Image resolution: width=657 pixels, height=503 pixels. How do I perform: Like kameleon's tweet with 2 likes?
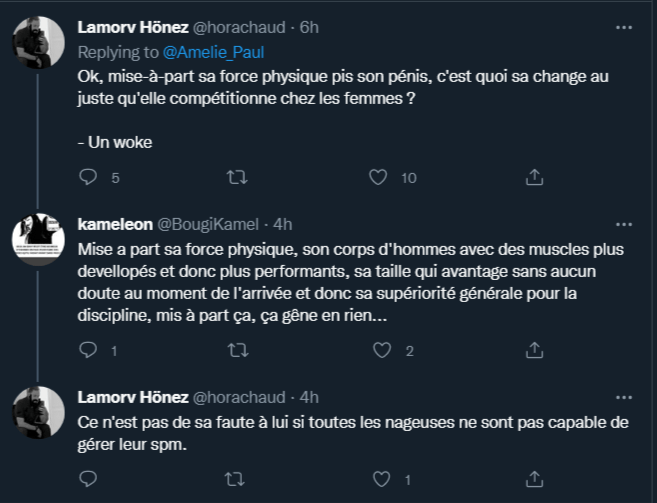[x=378, y=350]
